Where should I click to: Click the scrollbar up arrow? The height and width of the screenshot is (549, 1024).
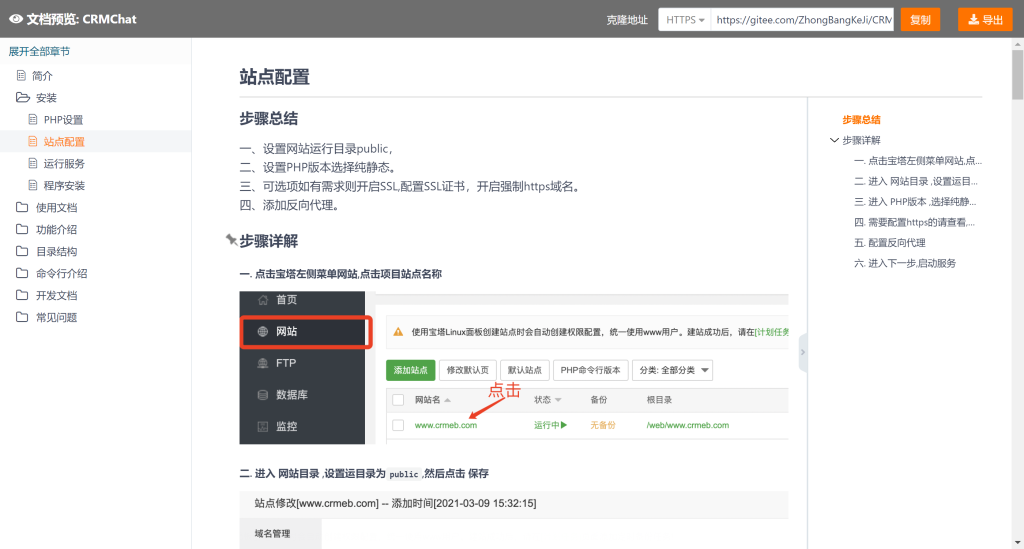coord(1017,44)
